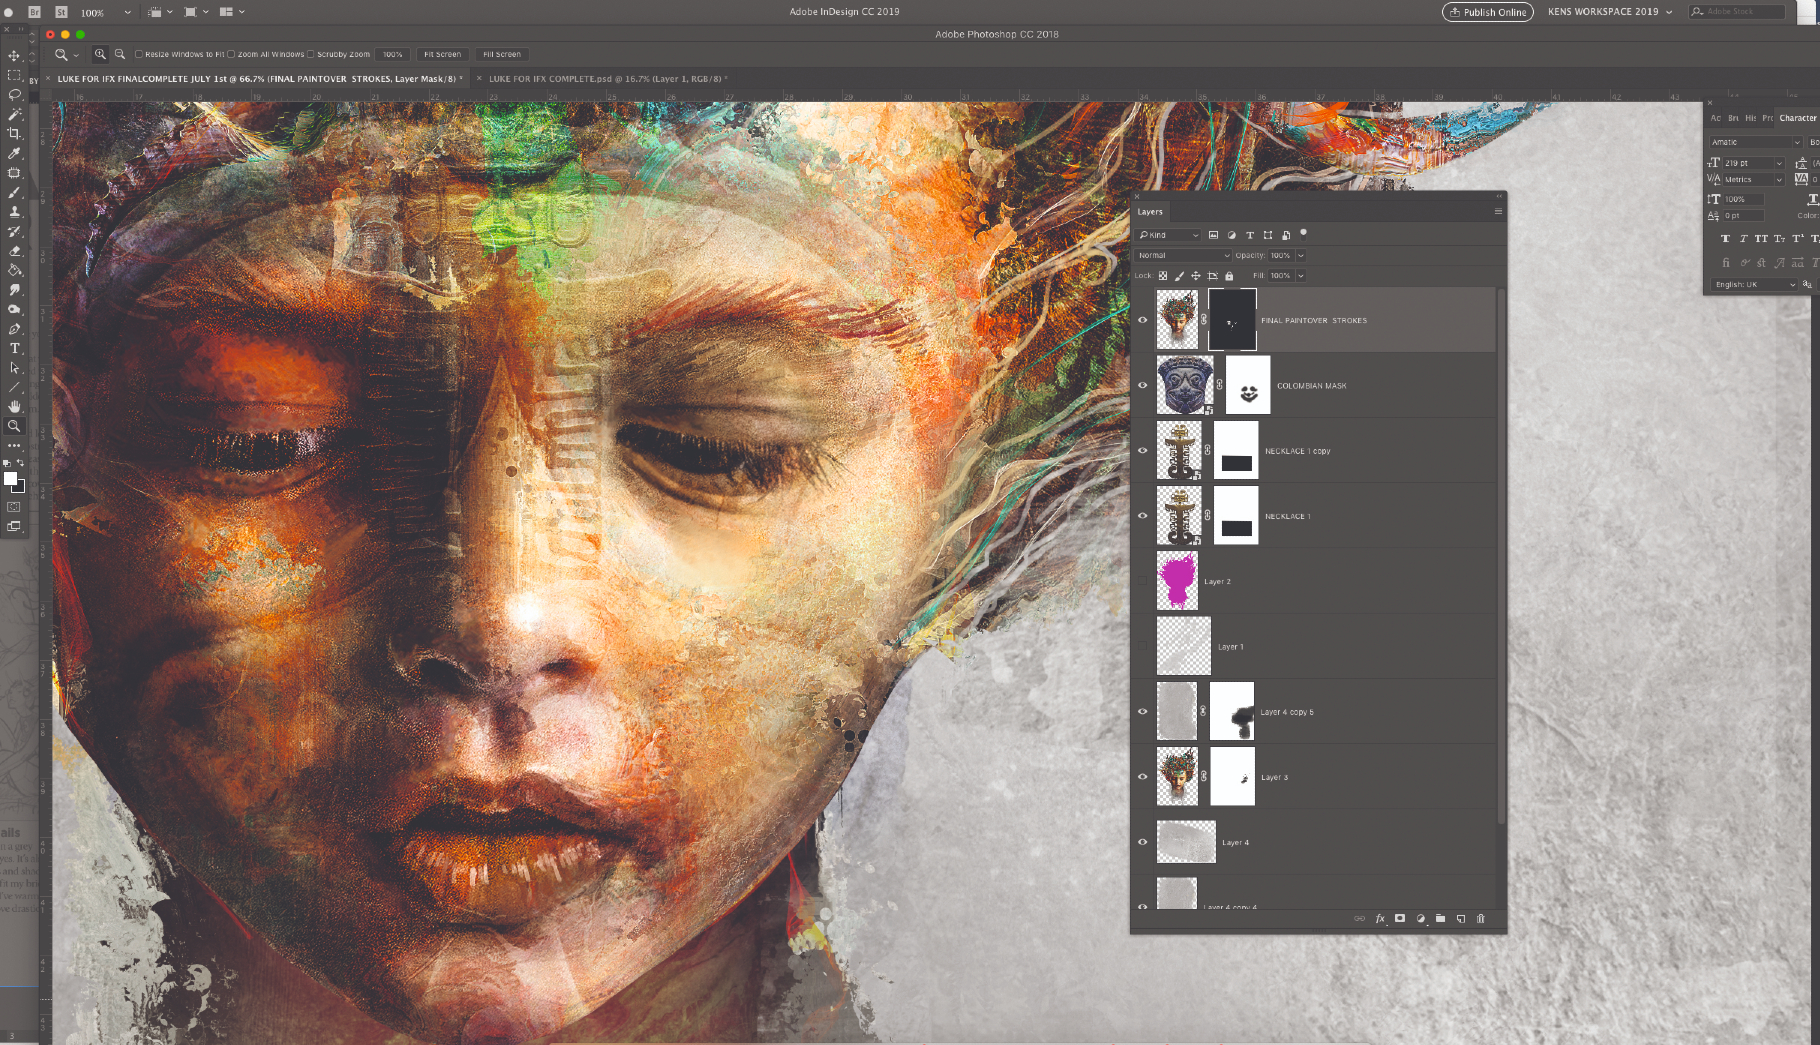The width and height of the screenshot is (1820, 1045).
Task: Filter for pixel layers icon
Action: click(1213, 235)
